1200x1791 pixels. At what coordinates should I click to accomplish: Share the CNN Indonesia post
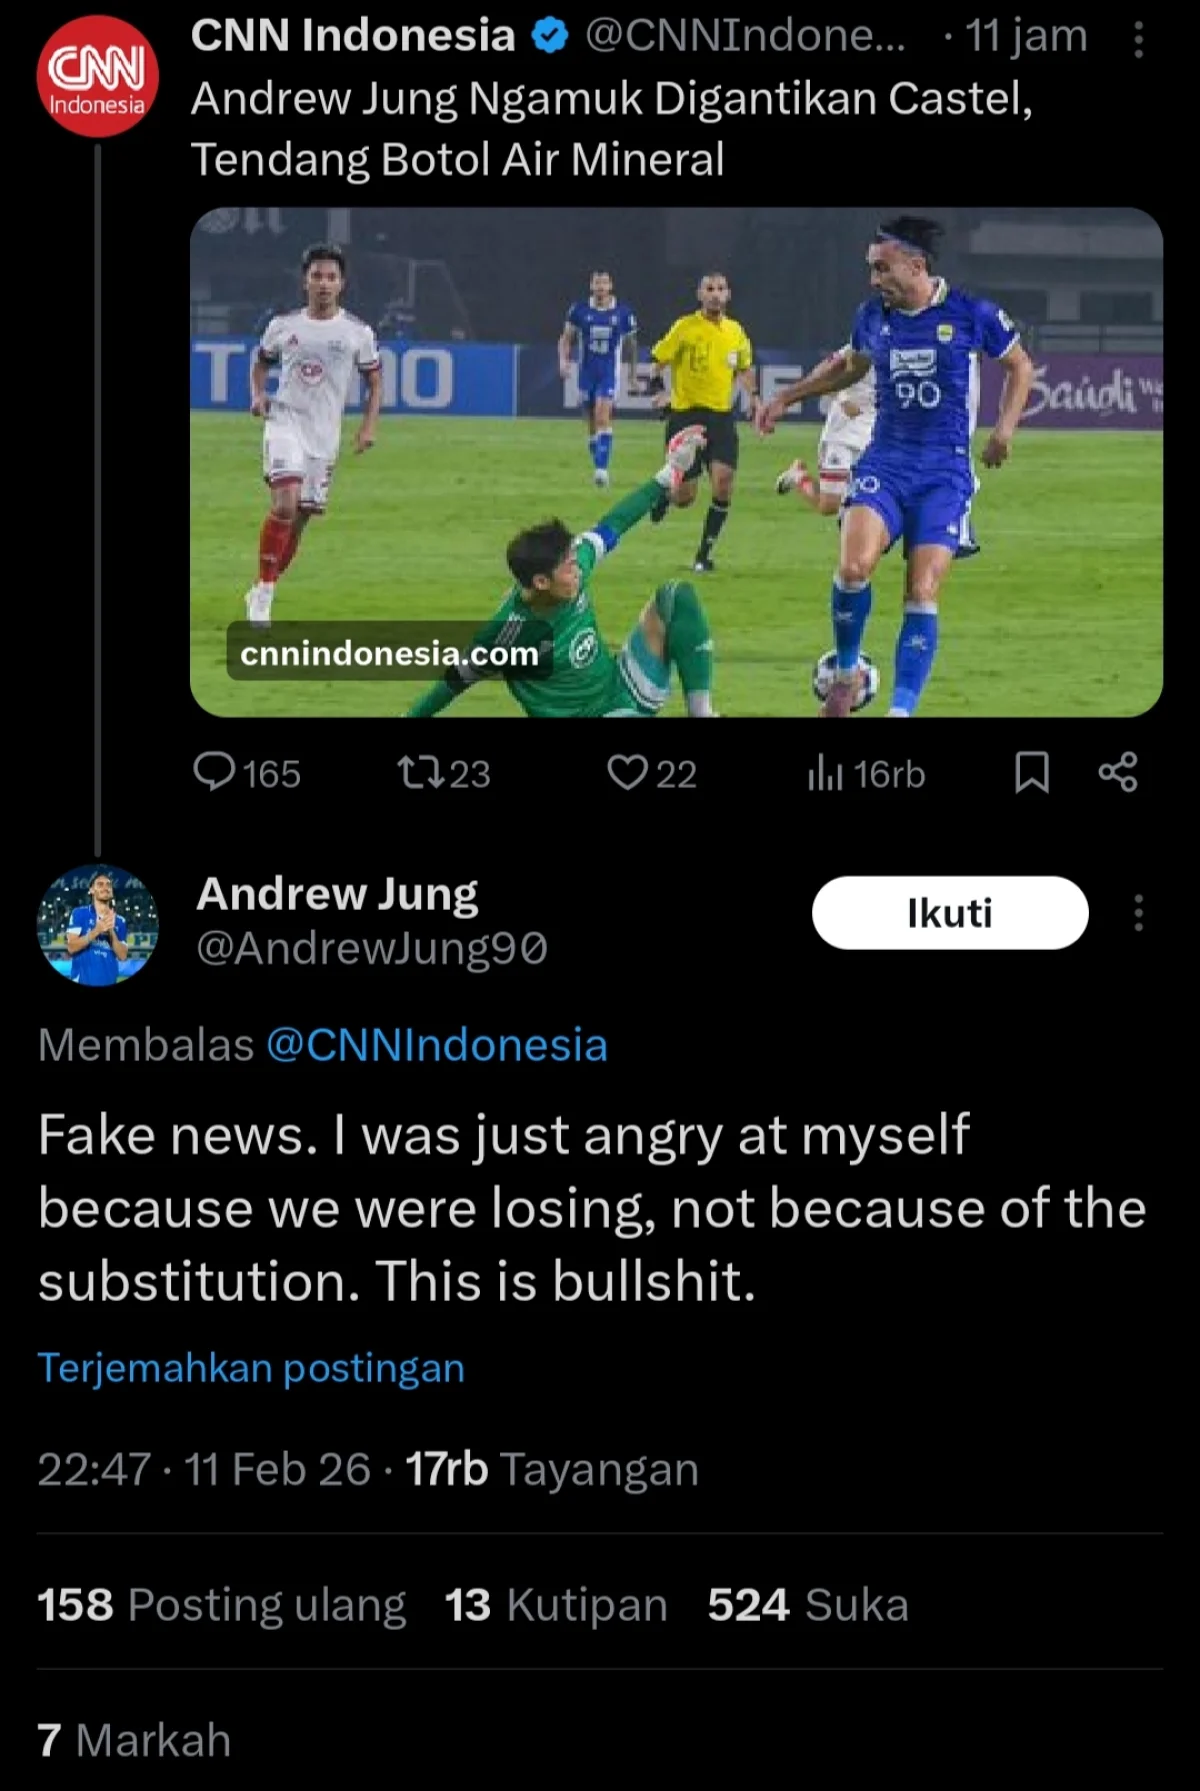click(x=1118, y=773)
